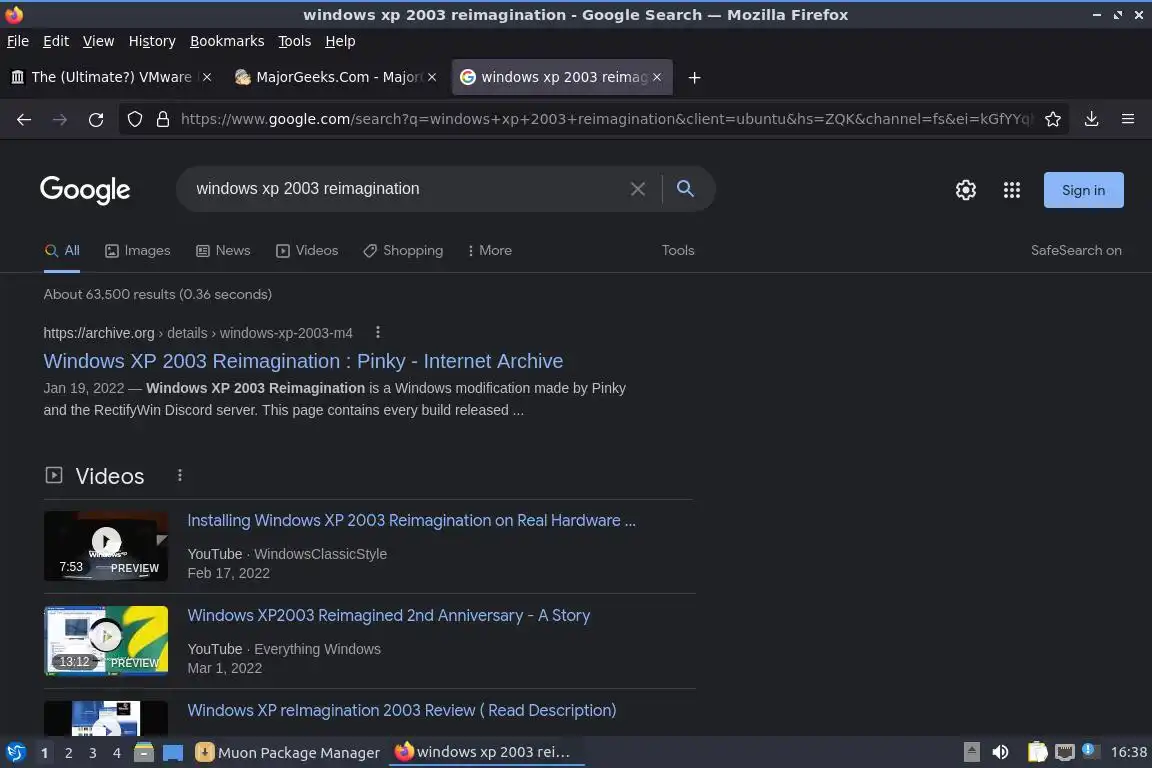Open the Google apps grid
1152x768 pixels.
point(1012,190)
